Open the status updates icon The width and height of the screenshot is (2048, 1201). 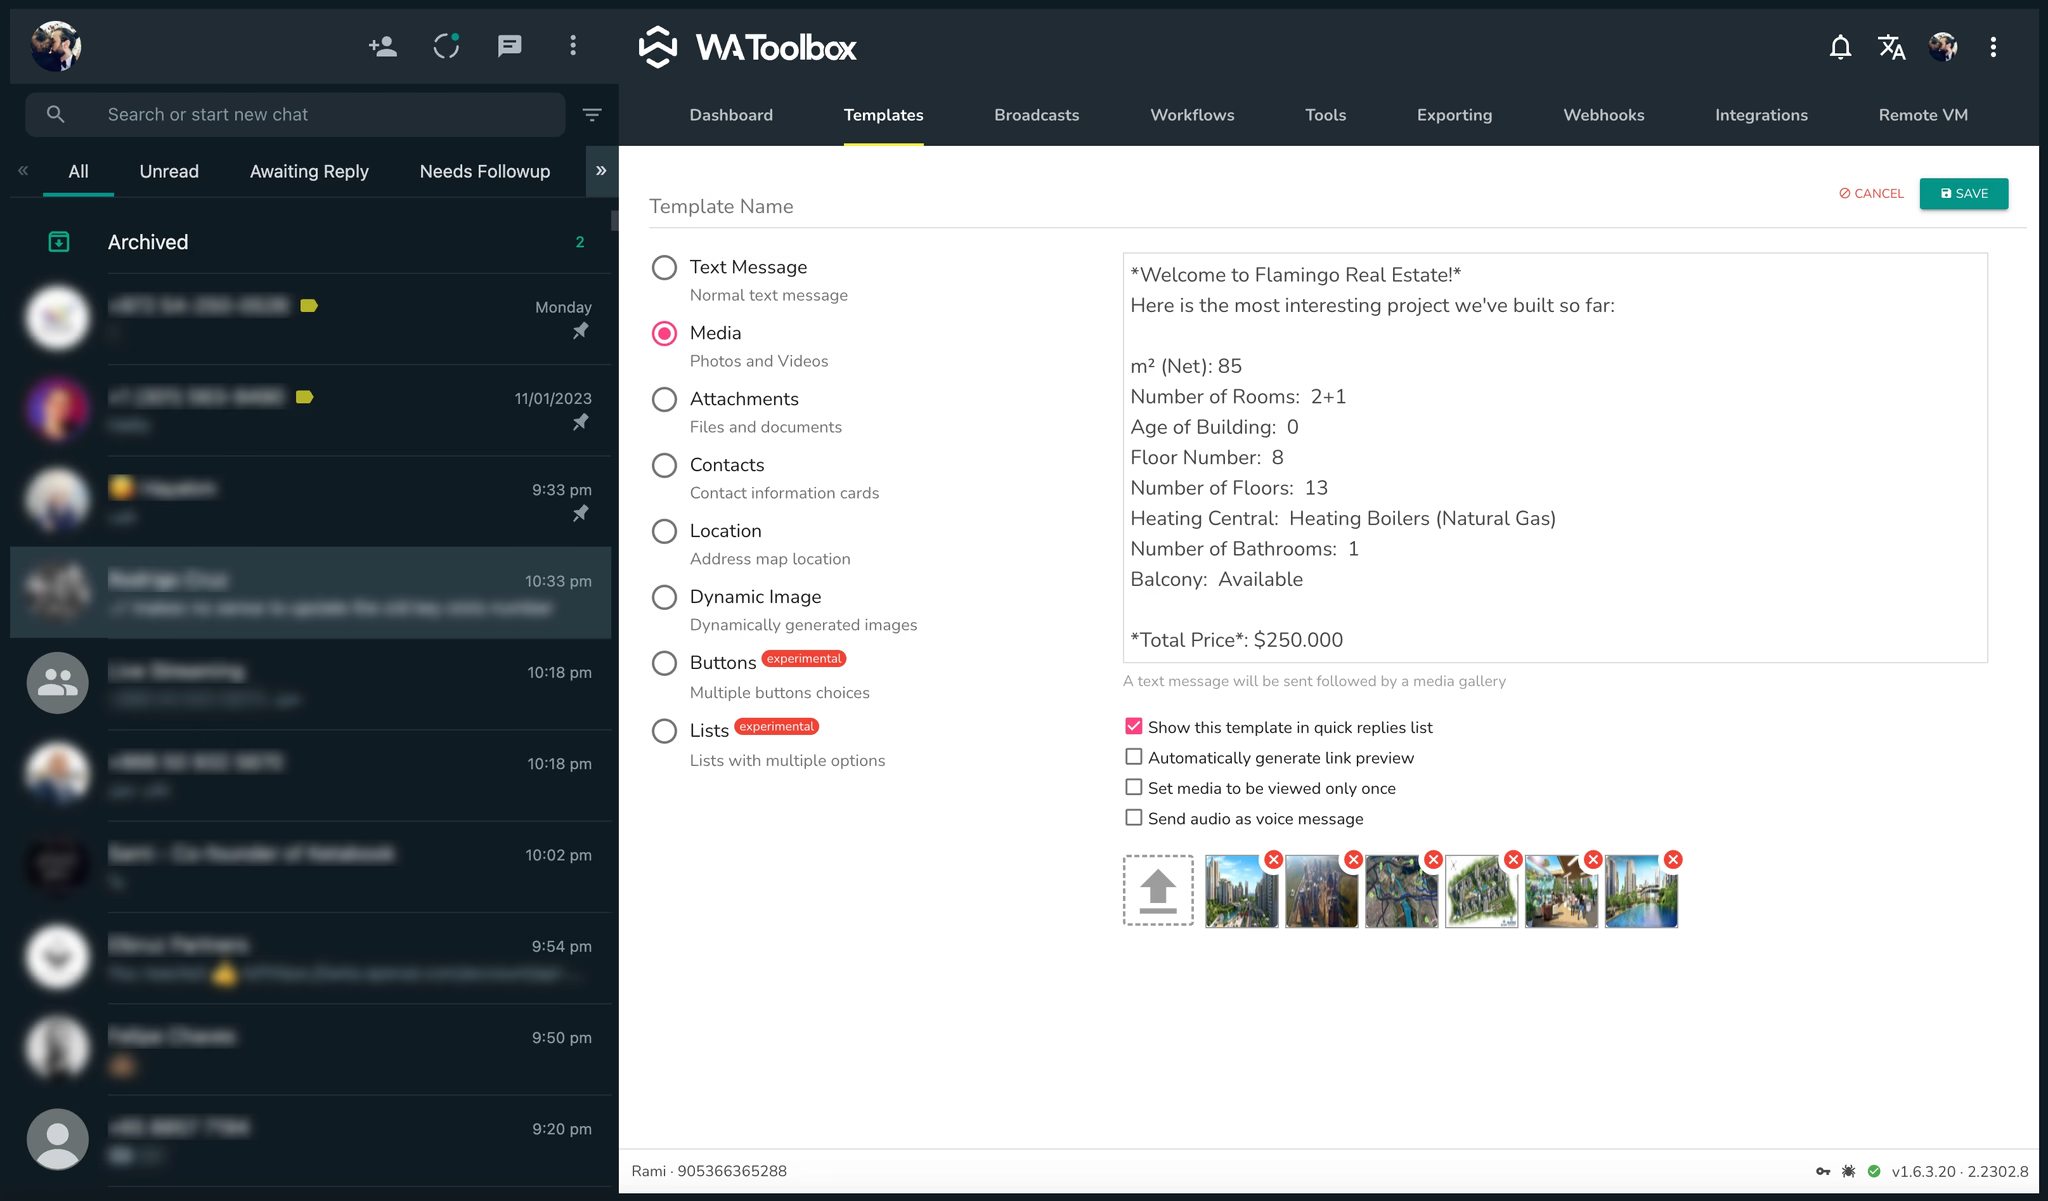(446, 46)
